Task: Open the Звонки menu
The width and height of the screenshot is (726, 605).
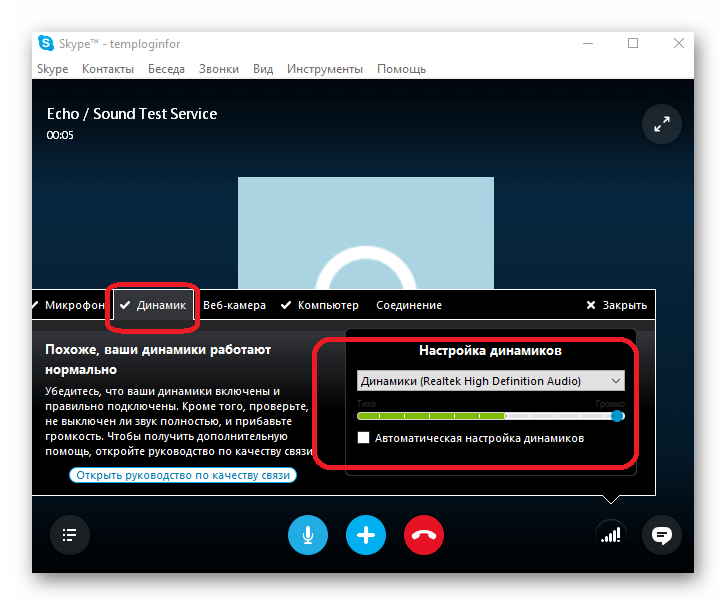Action: point(219,69)
